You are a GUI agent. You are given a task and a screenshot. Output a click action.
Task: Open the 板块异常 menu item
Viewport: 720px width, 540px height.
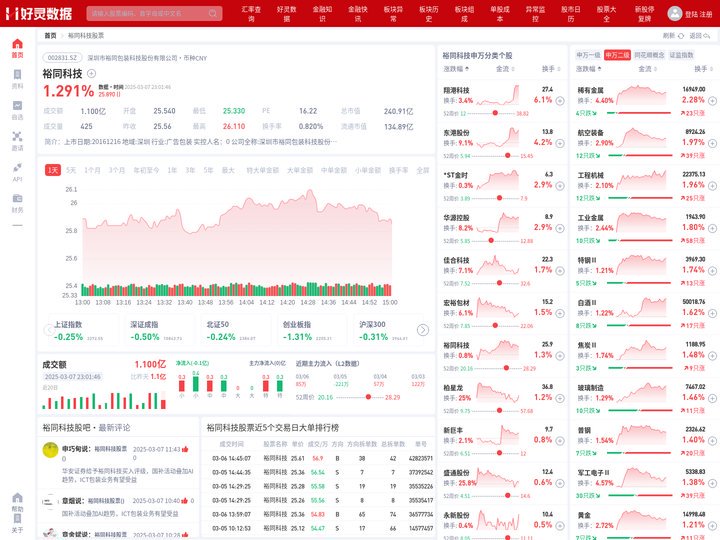click(x=393, y=13)
